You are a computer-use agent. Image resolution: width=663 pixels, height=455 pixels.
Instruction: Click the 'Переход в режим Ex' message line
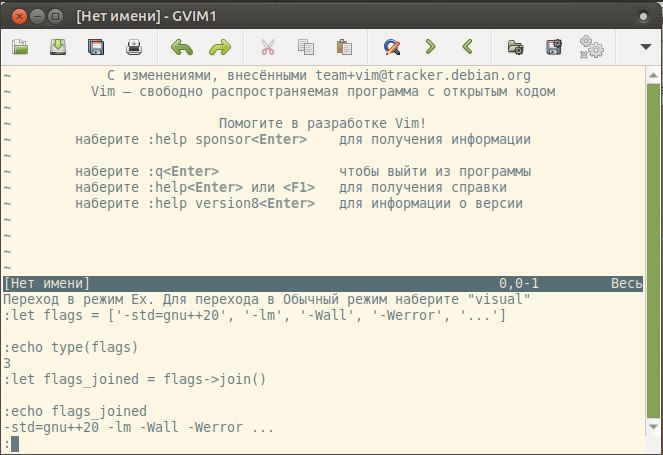click(267, 299)
